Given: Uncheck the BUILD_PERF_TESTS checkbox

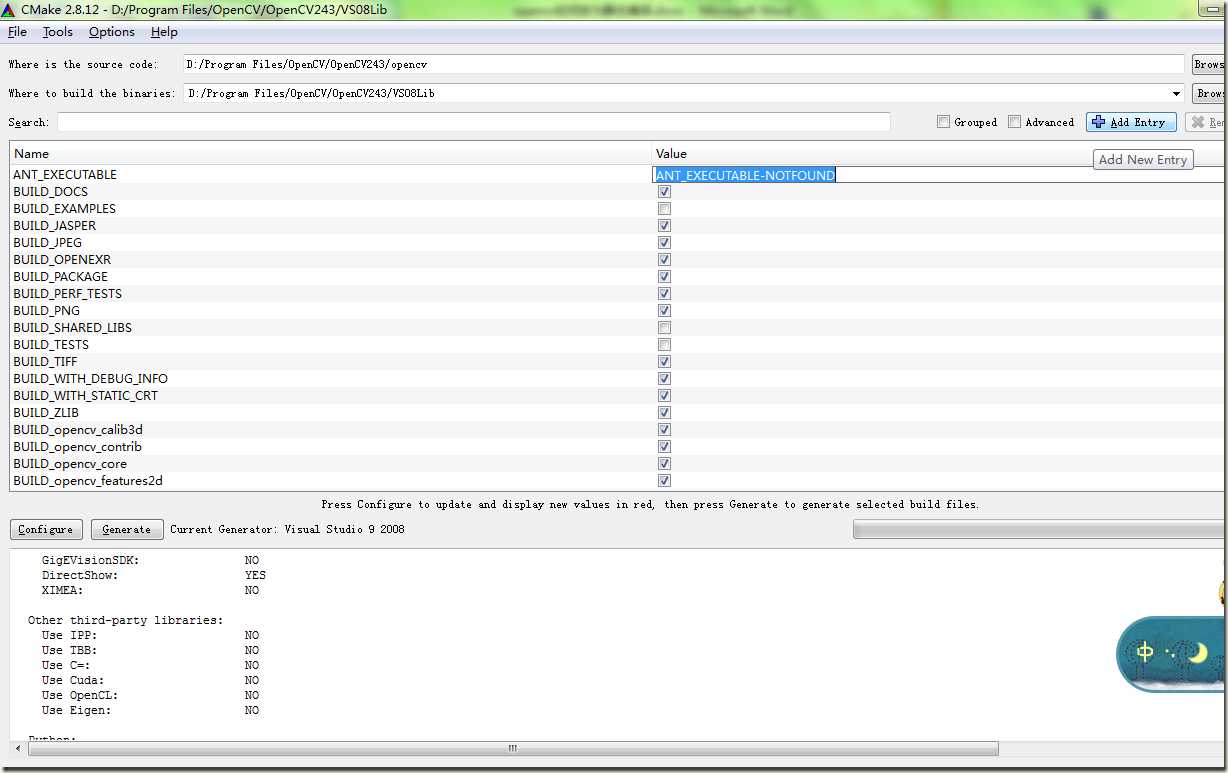Looking at the screenshot, I should (x=664, y=294).
